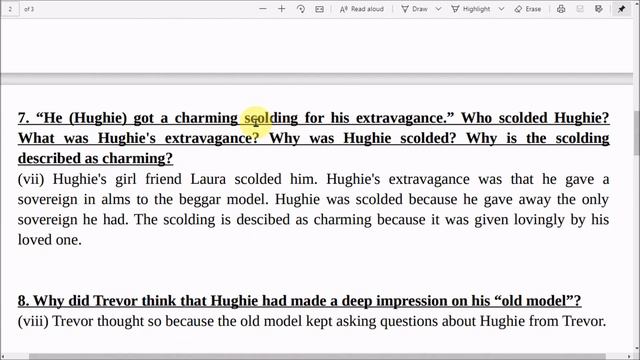Click the horizontal scrollbar at bottom
The image size is (640, 360).
click(x=316, y=357)
